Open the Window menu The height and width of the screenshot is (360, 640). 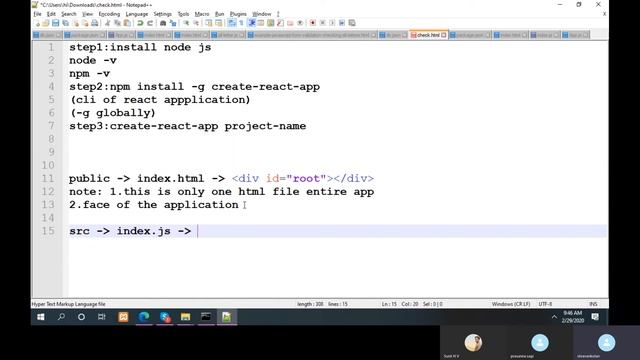(262, 14)
